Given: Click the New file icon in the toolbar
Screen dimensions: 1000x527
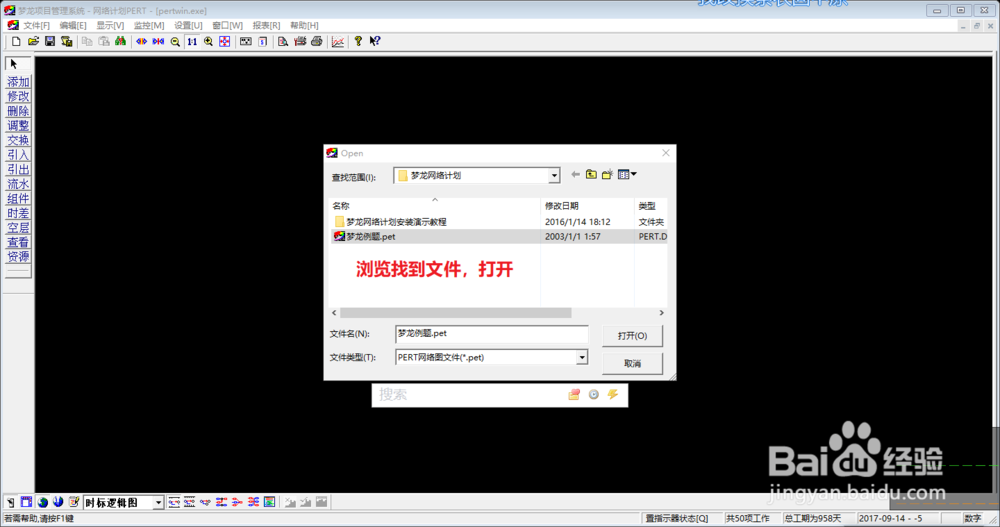Looking at the screenshot, I should coord(16,41).
